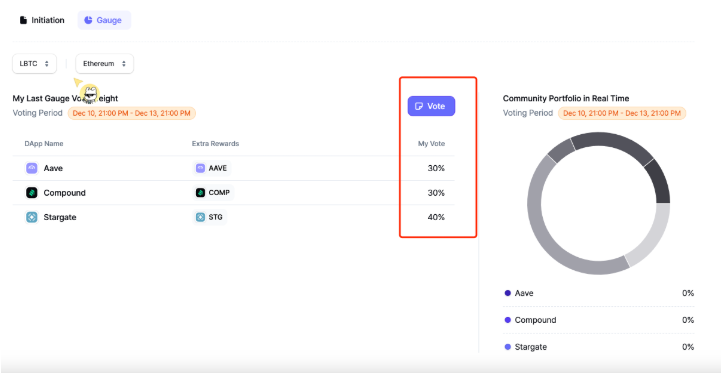Click the darkest segment of donut chart

click(659, 184)
